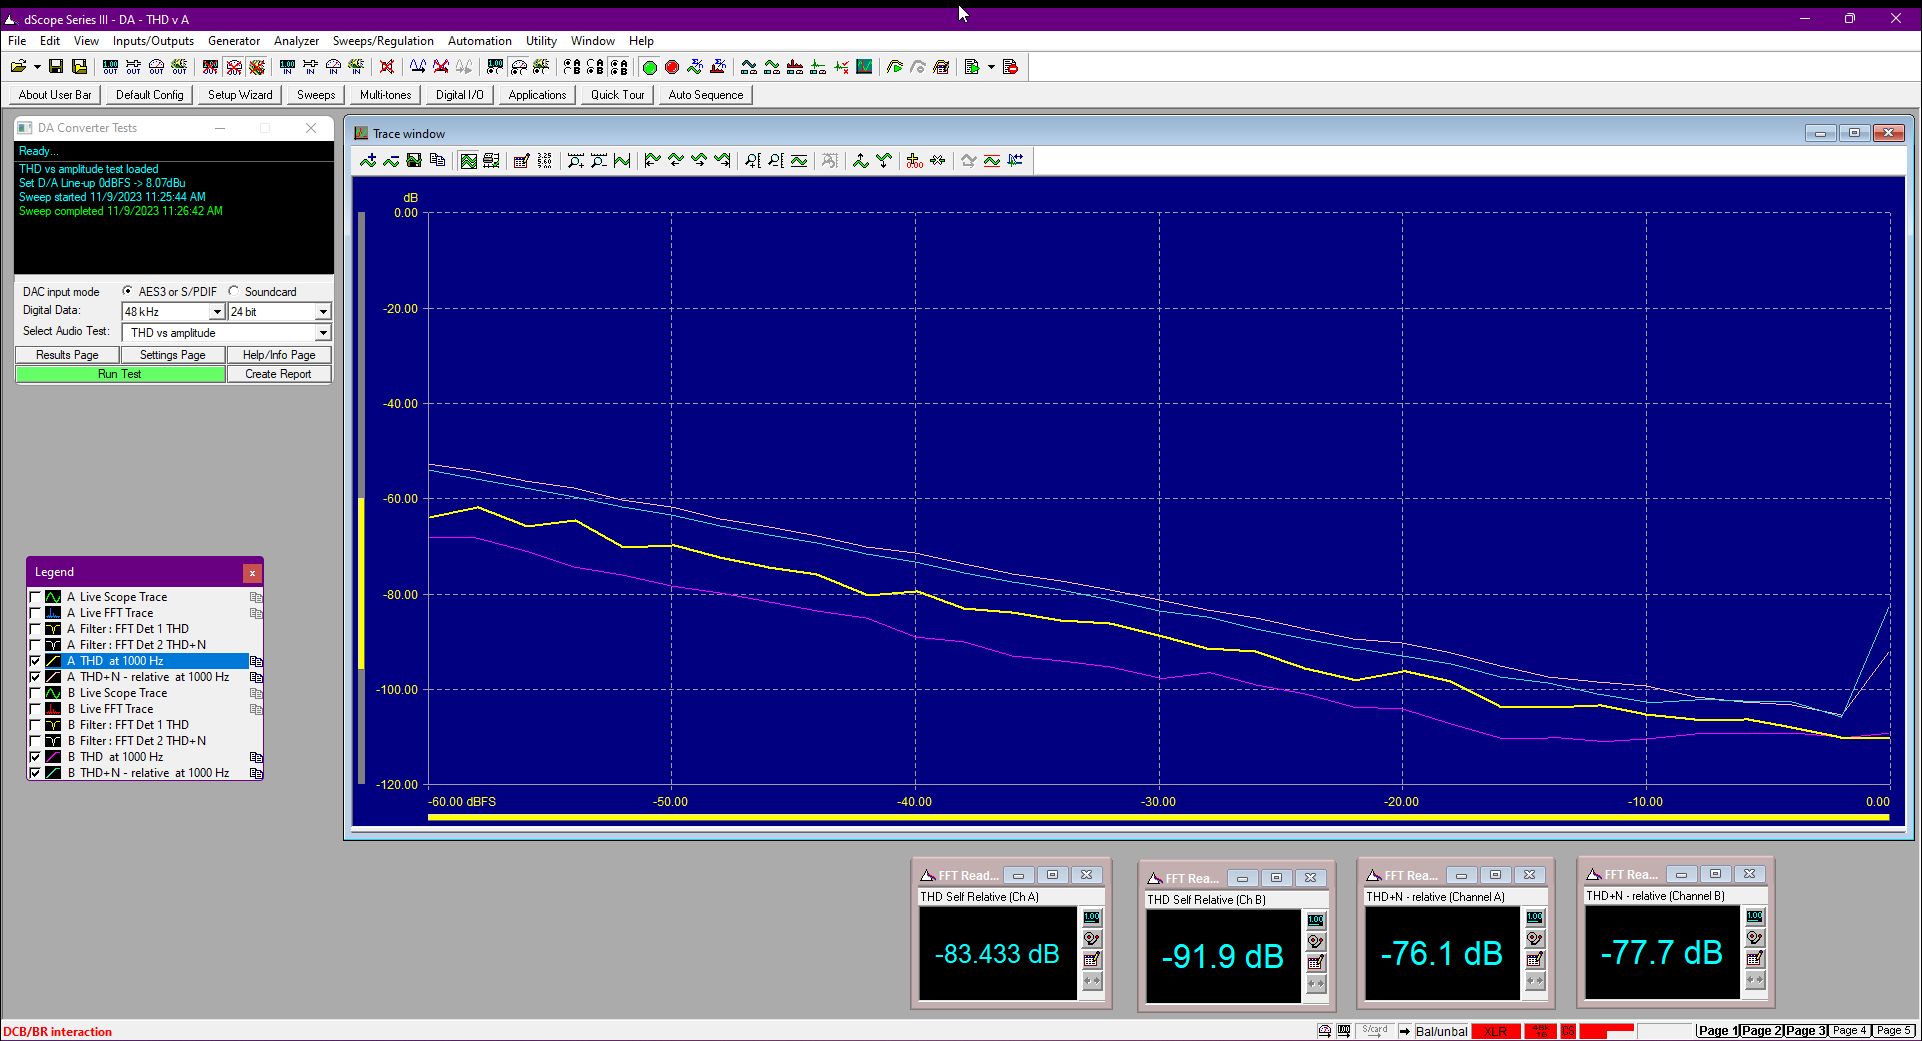Enable the A Live Scope Trace checkbox

coord(36,597)
